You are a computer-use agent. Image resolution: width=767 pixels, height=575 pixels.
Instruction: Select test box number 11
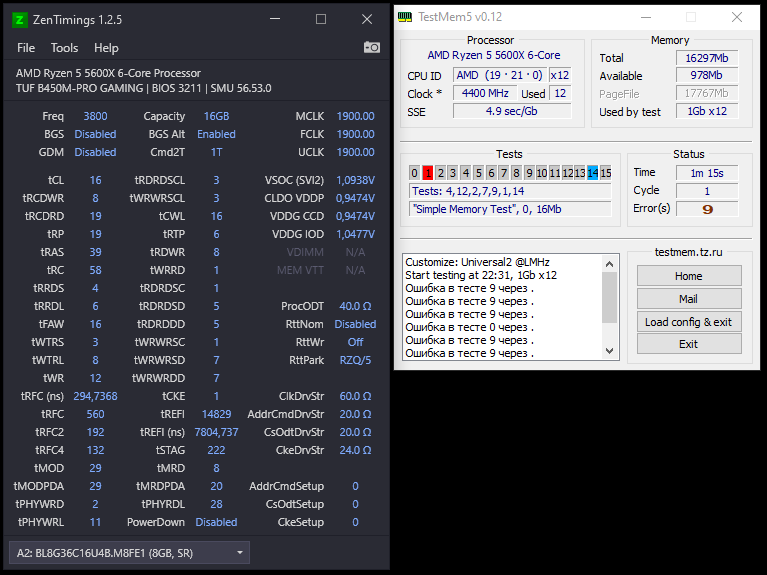(554, 173)
